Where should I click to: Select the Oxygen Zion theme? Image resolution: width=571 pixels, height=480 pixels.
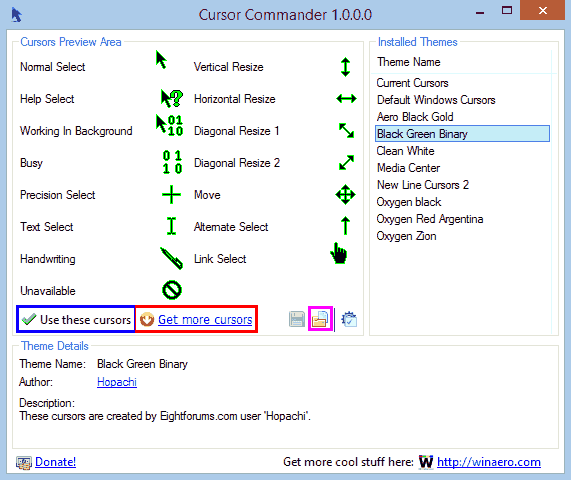pyautogui.click(x=462, y=236)
